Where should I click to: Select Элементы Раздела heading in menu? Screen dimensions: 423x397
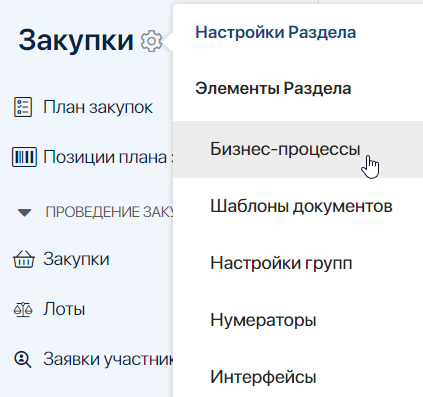(273, 88)
